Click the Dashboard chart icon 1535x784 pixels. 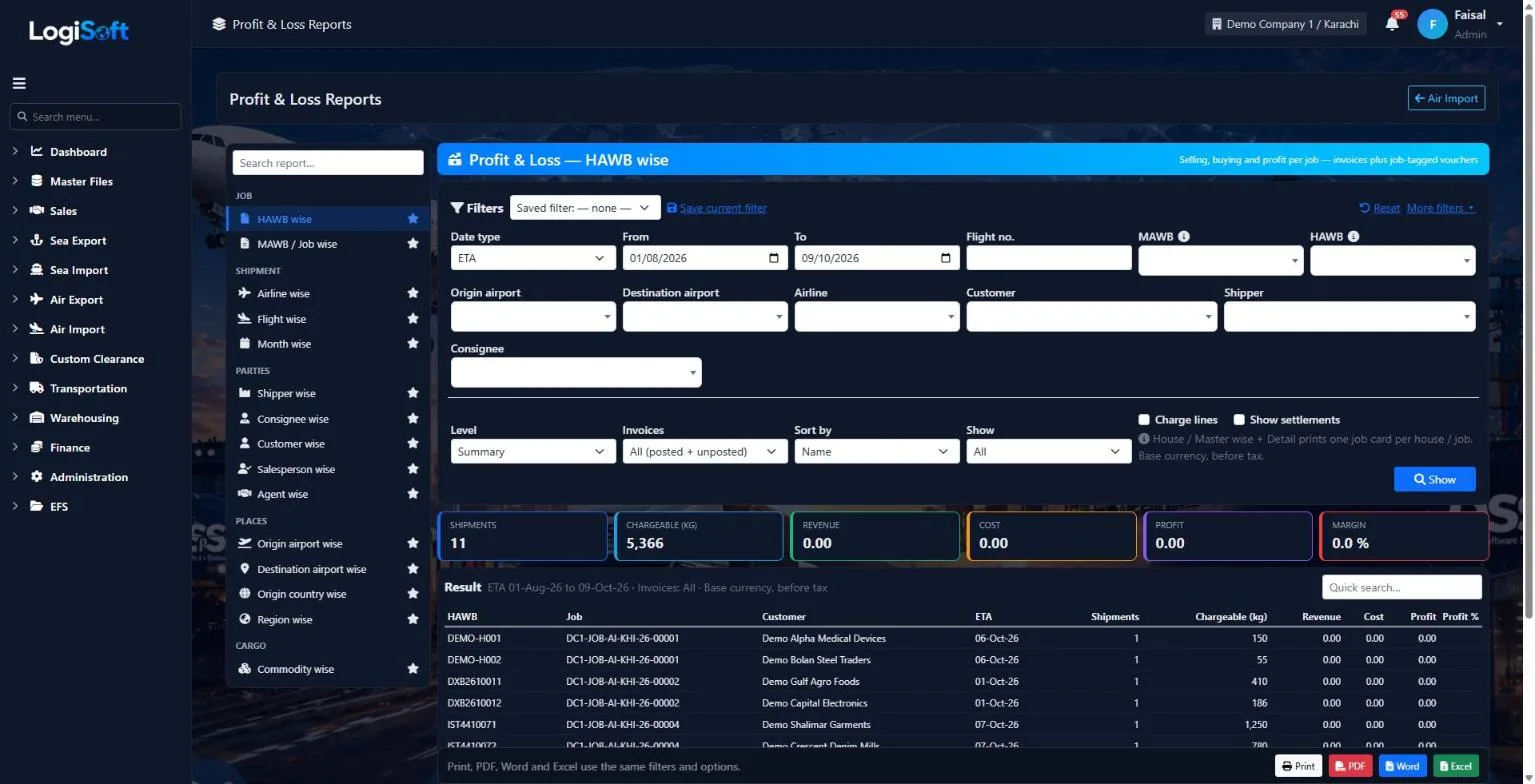[x=37, y=152]
